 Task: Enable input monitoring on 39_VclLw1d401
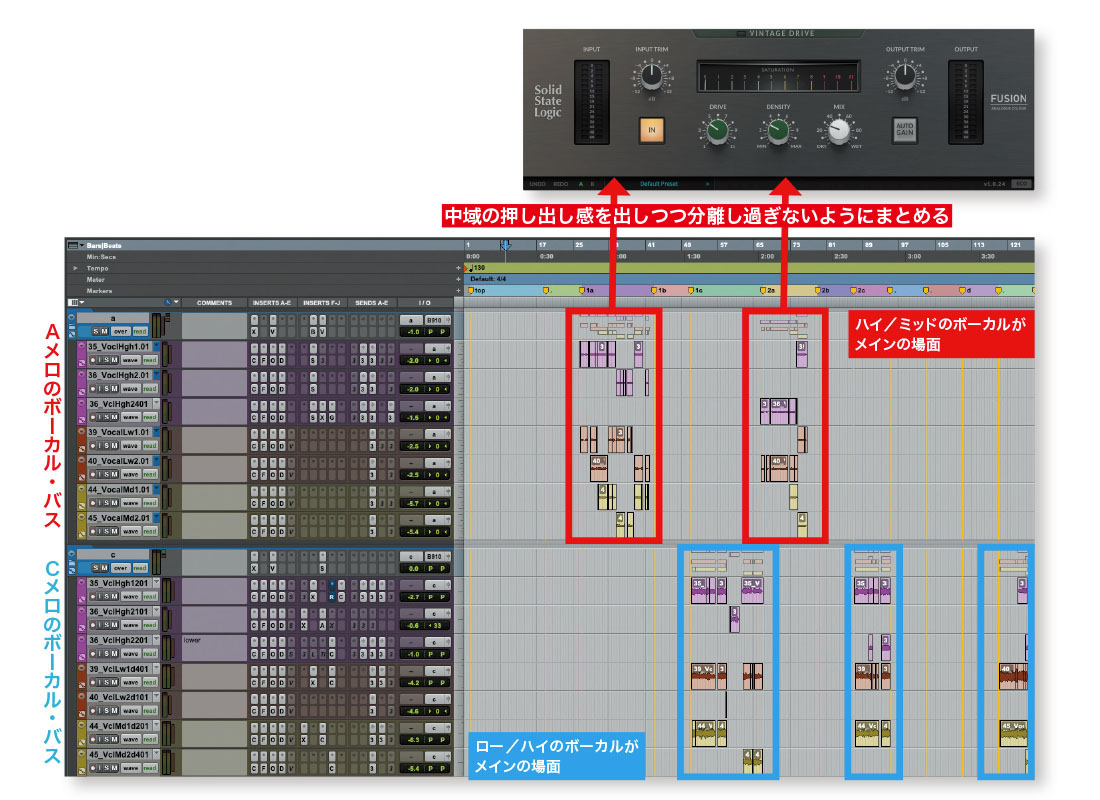99,682
